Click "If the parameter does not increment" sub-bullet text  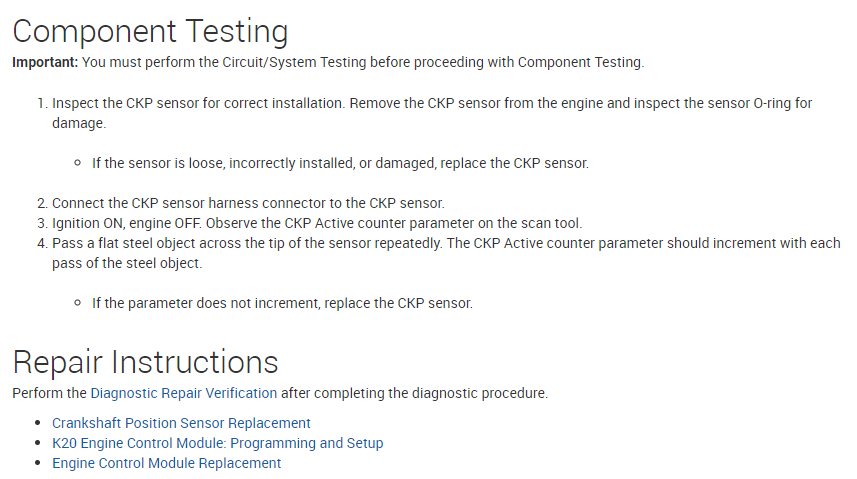tap(200, 303)
